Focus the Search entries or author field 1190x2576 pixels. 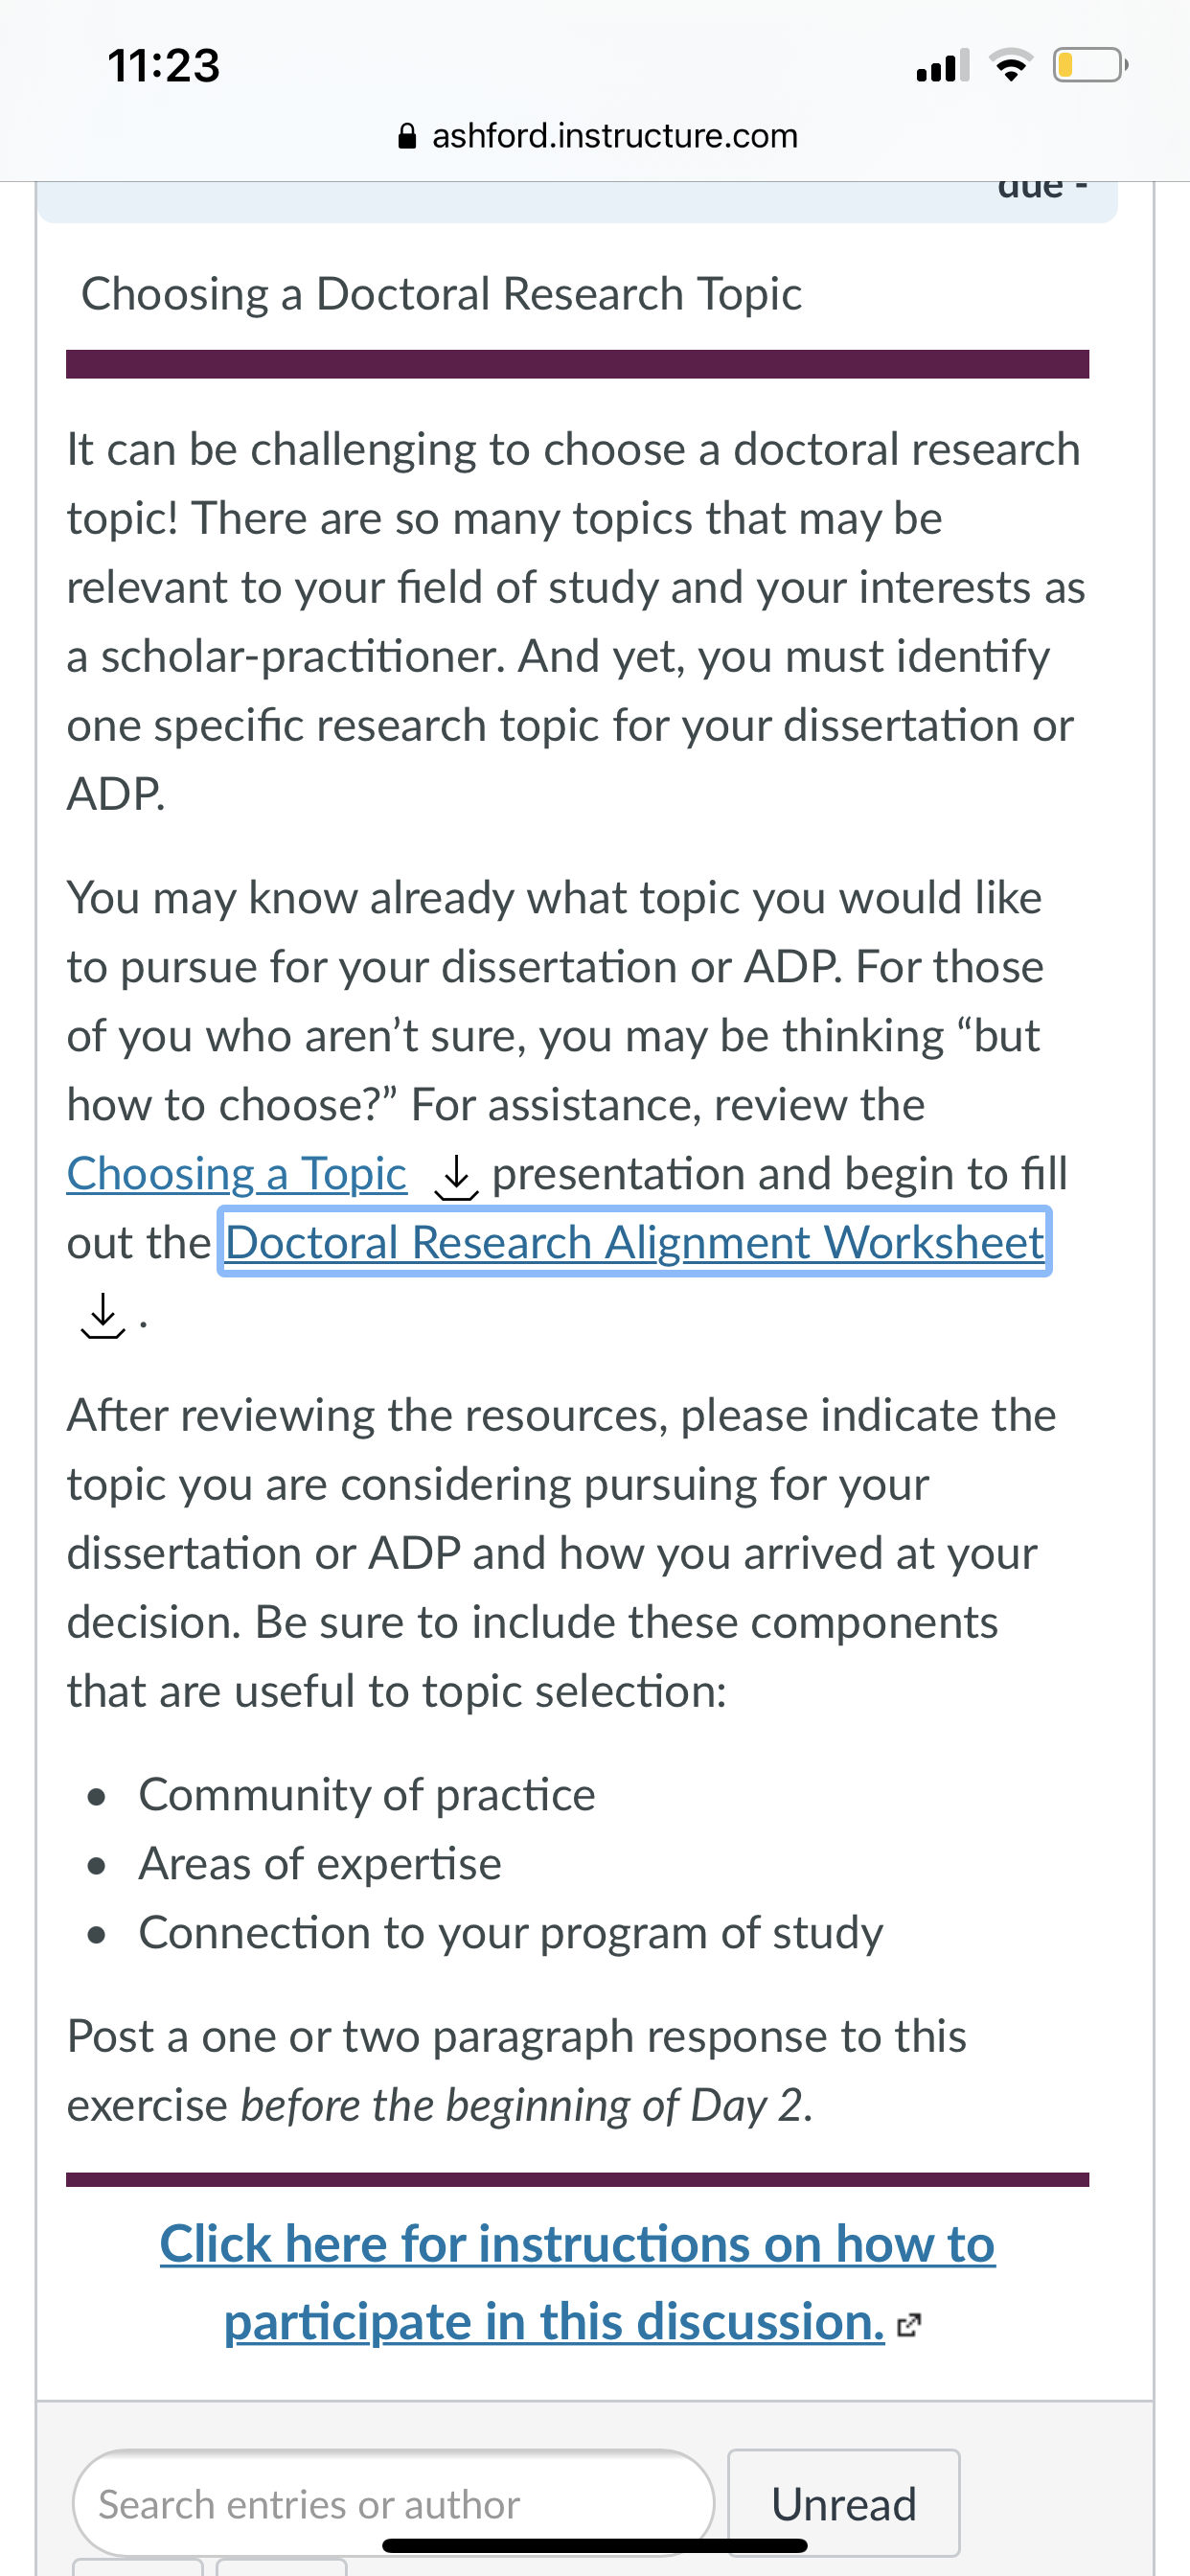[394, 2503]
